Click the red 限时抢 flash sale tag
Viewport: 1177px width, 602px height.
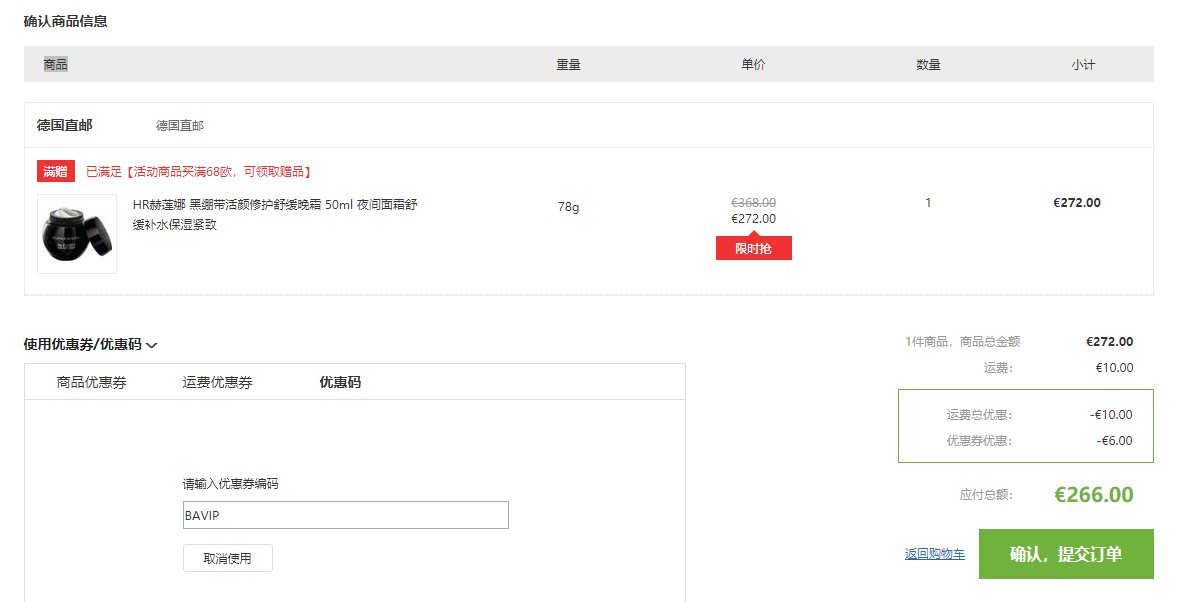point(754,248)
